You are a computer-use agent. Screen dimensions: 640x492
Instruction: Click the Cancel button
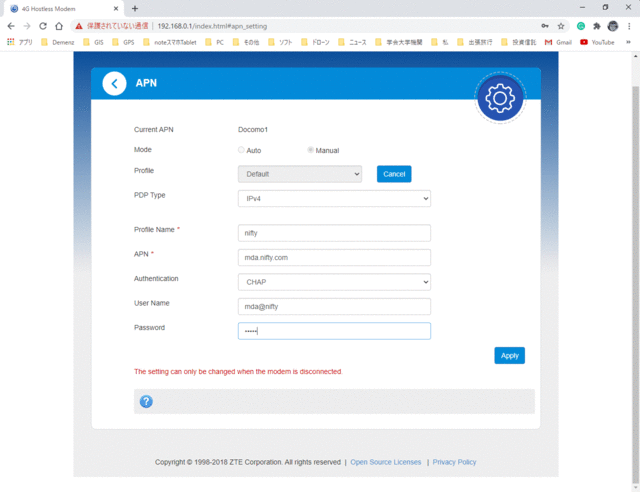coord(394,174)
